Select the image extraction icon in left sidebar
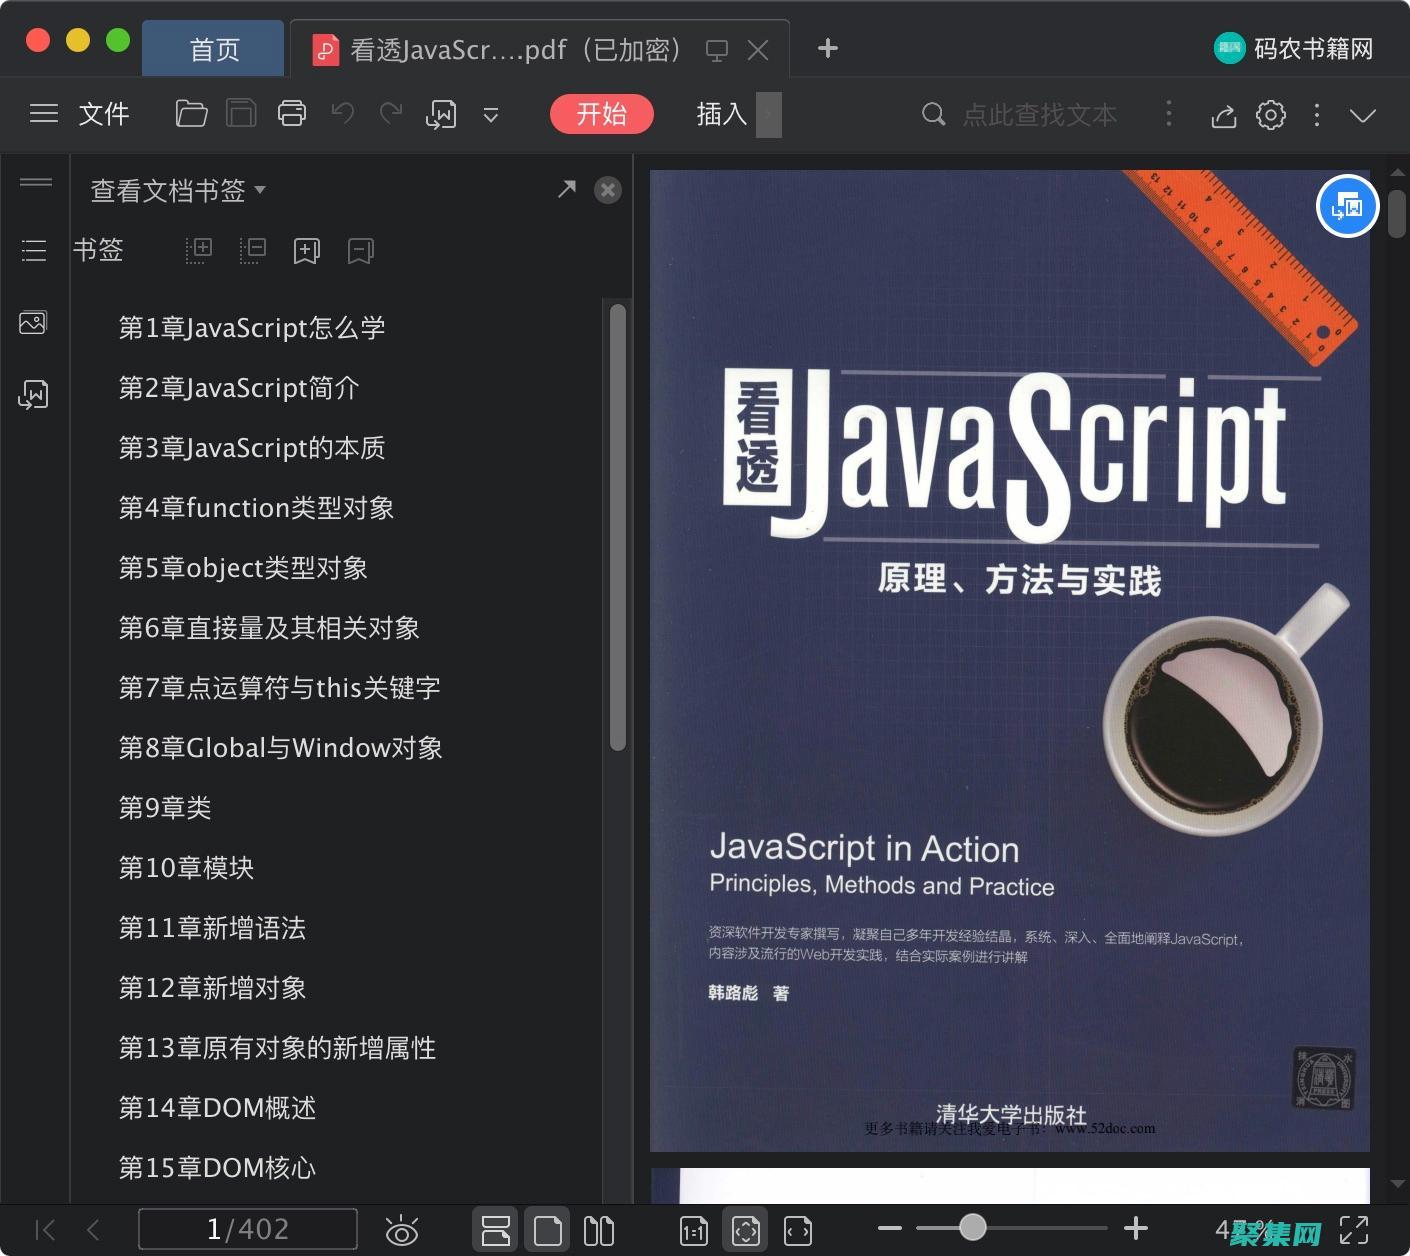This screenshot has width=1410, height=1256. click(x=34, y=322)
